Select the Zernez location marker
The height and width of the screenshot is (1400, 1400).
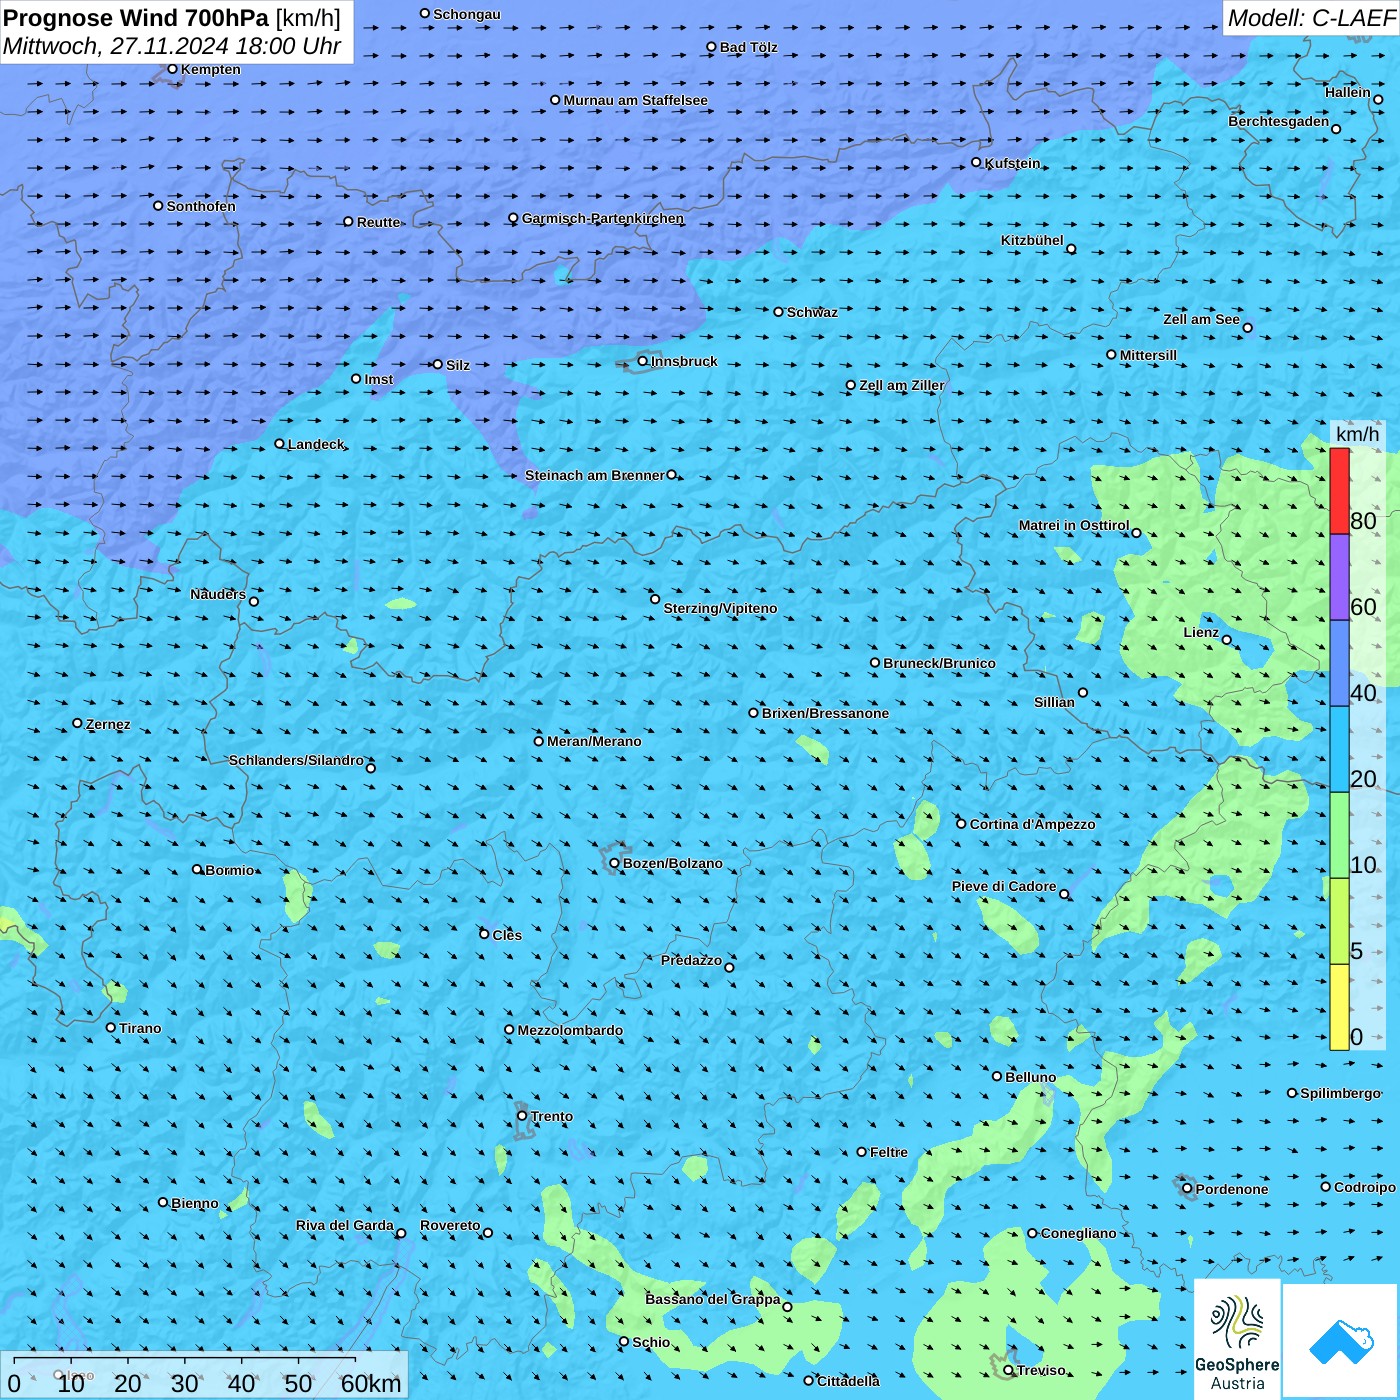(78, 723)
